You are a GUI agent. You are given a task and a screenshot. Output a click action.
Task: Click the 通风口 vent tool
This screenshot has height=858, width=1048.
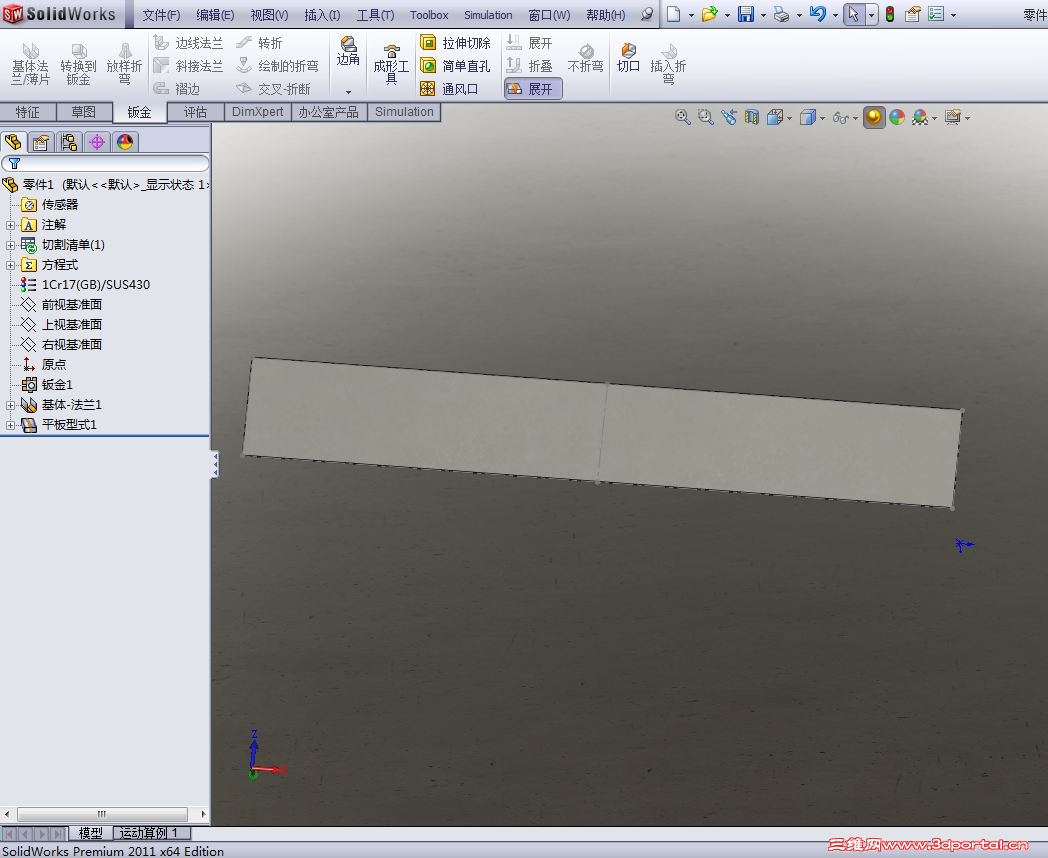(x=449, y=88)
